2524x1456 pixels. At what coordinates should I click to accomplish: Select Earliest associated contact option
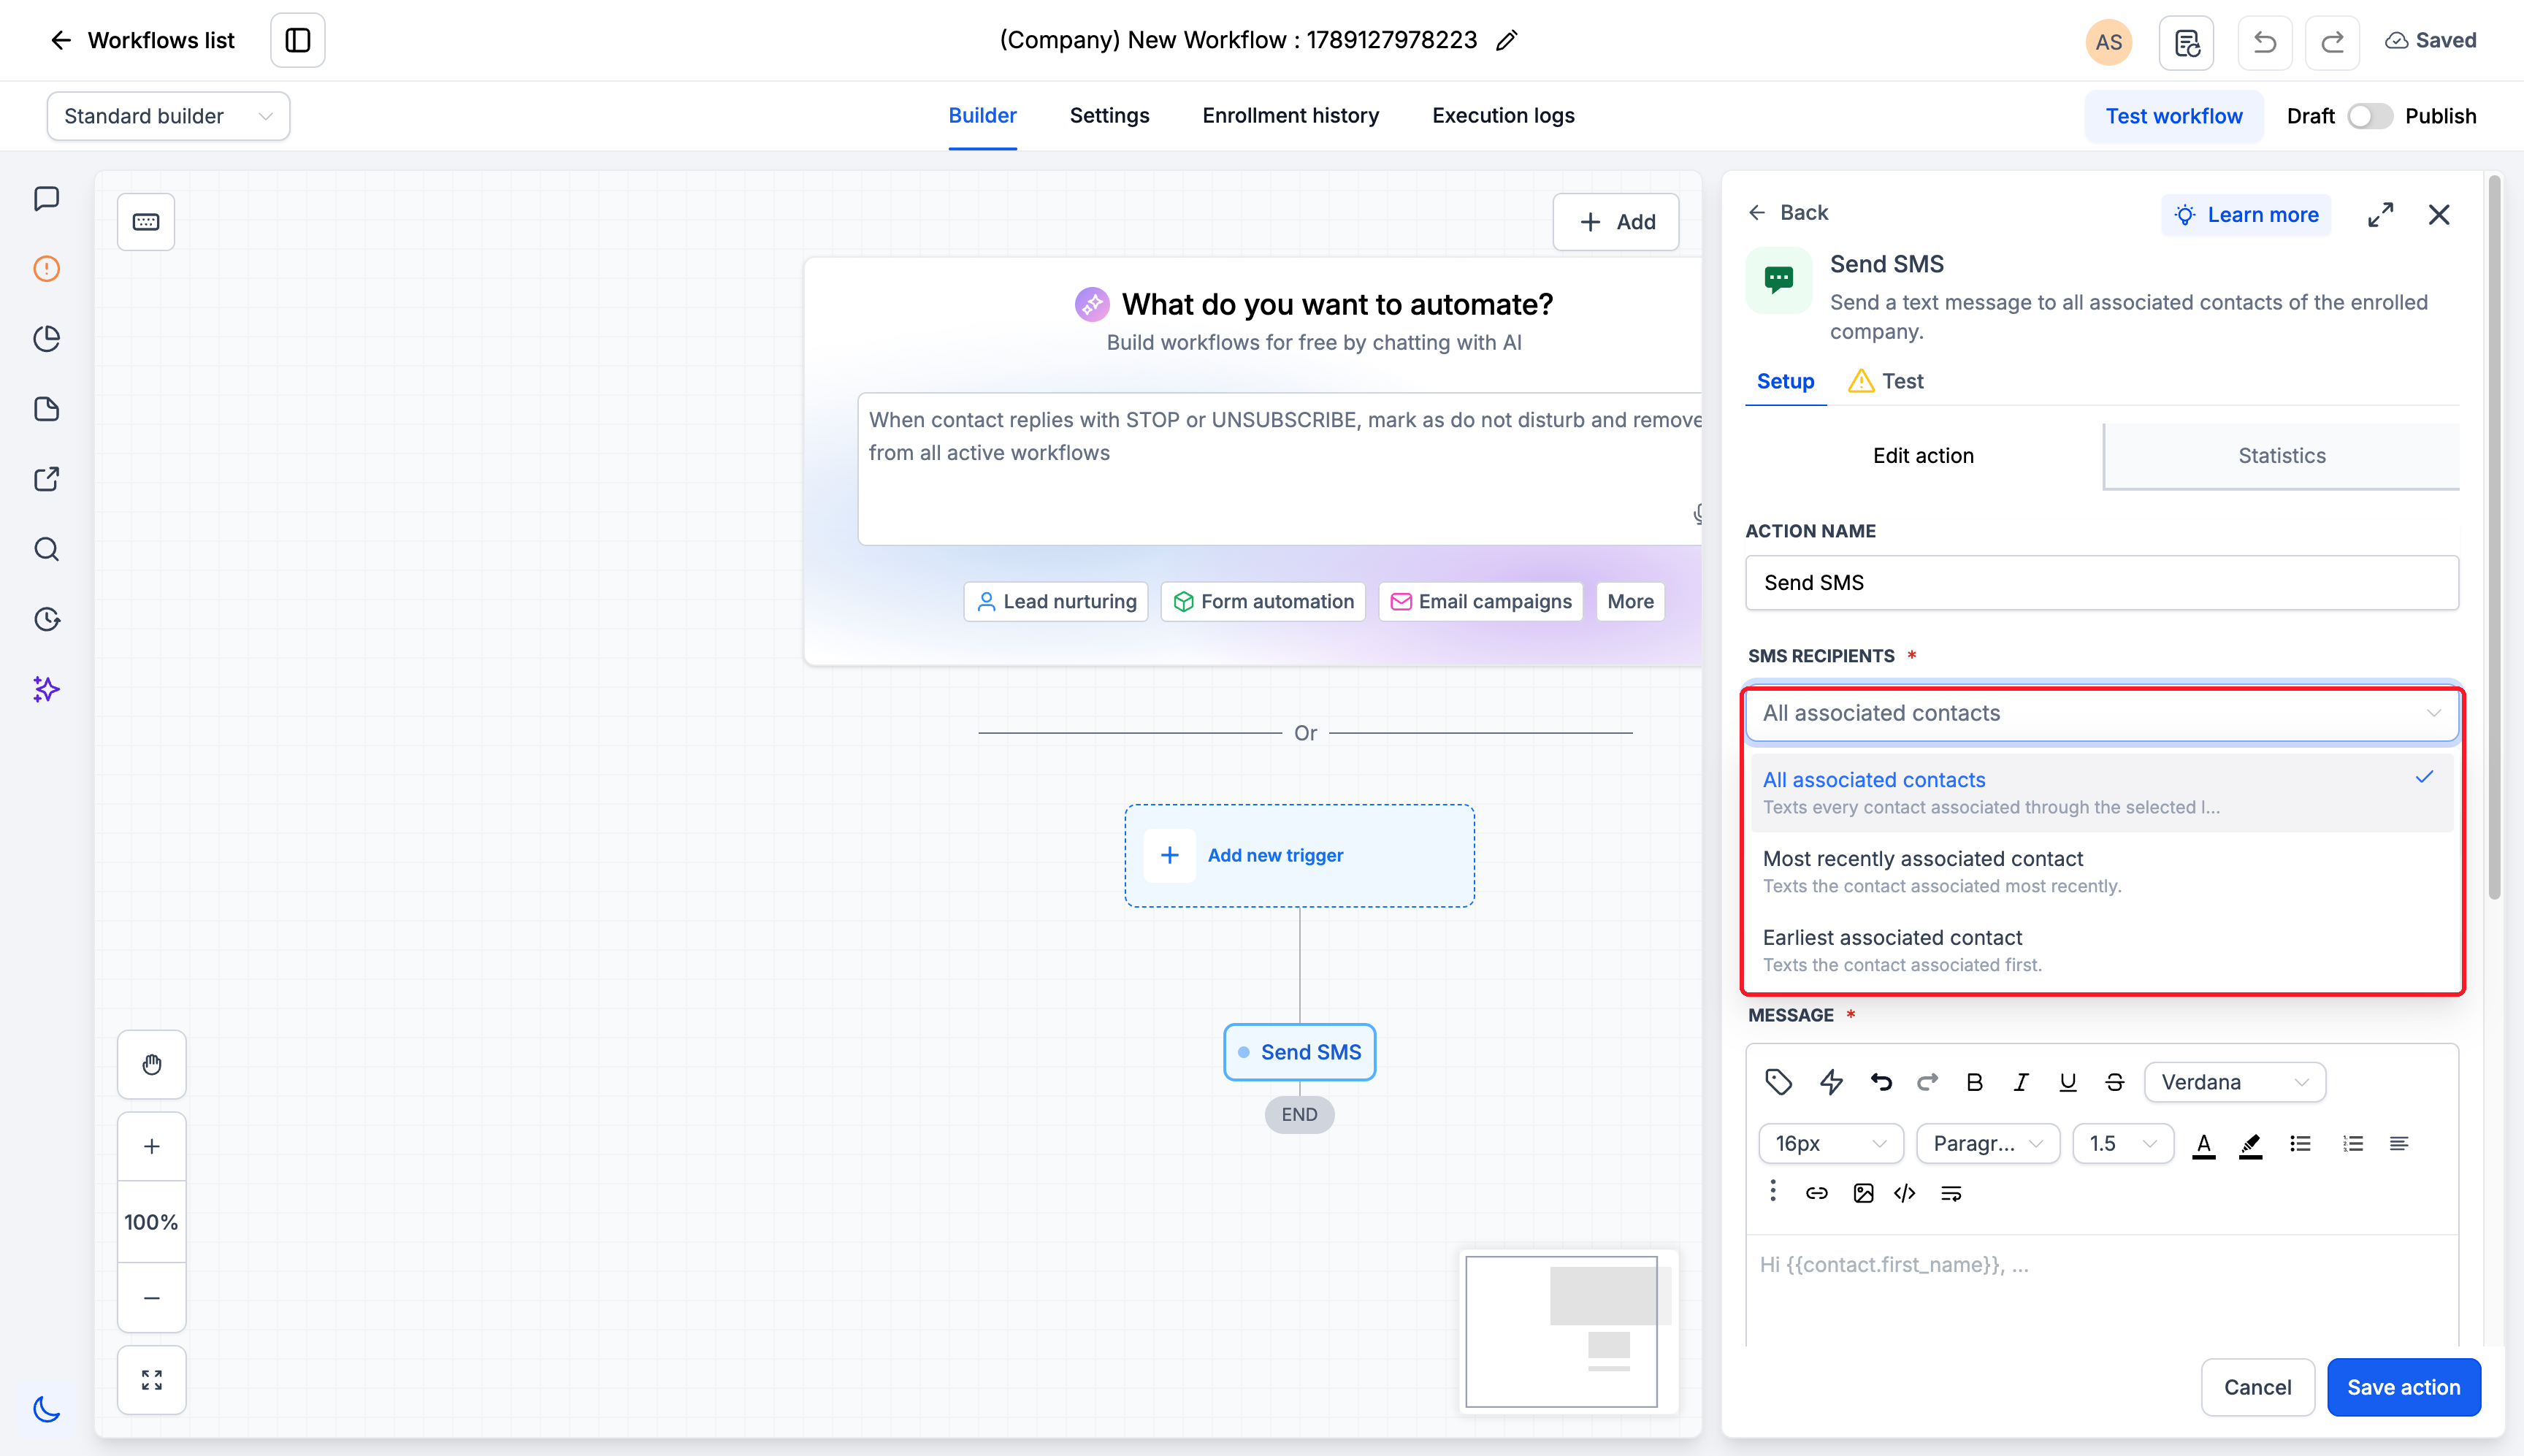[x=2102, y=950]
